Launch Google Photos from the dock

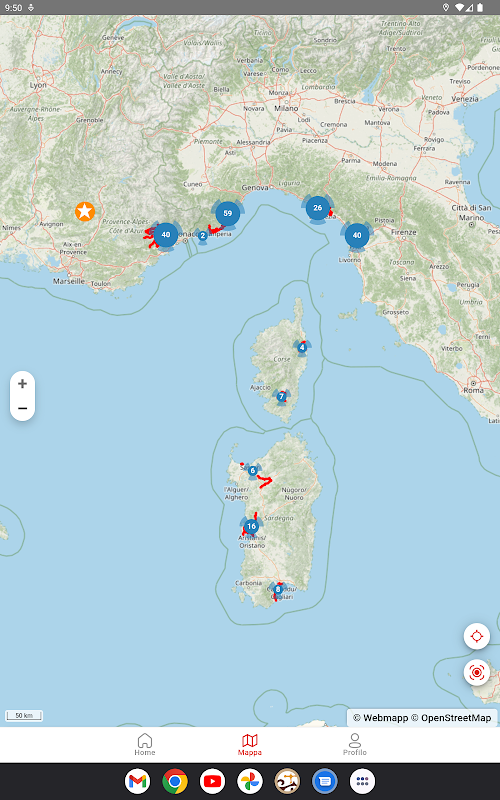coord(250,781)
